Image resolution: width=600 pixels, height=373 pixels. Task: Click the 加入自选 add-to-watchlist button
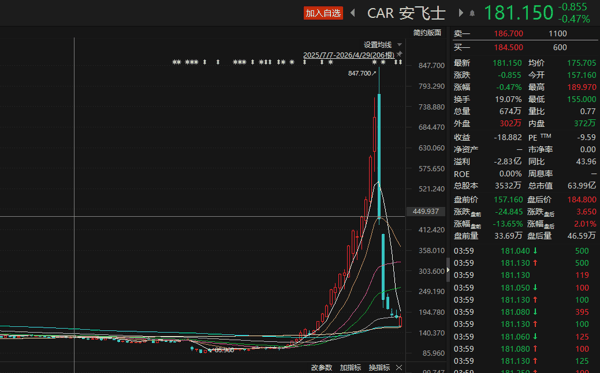click(x=323, y=13)
